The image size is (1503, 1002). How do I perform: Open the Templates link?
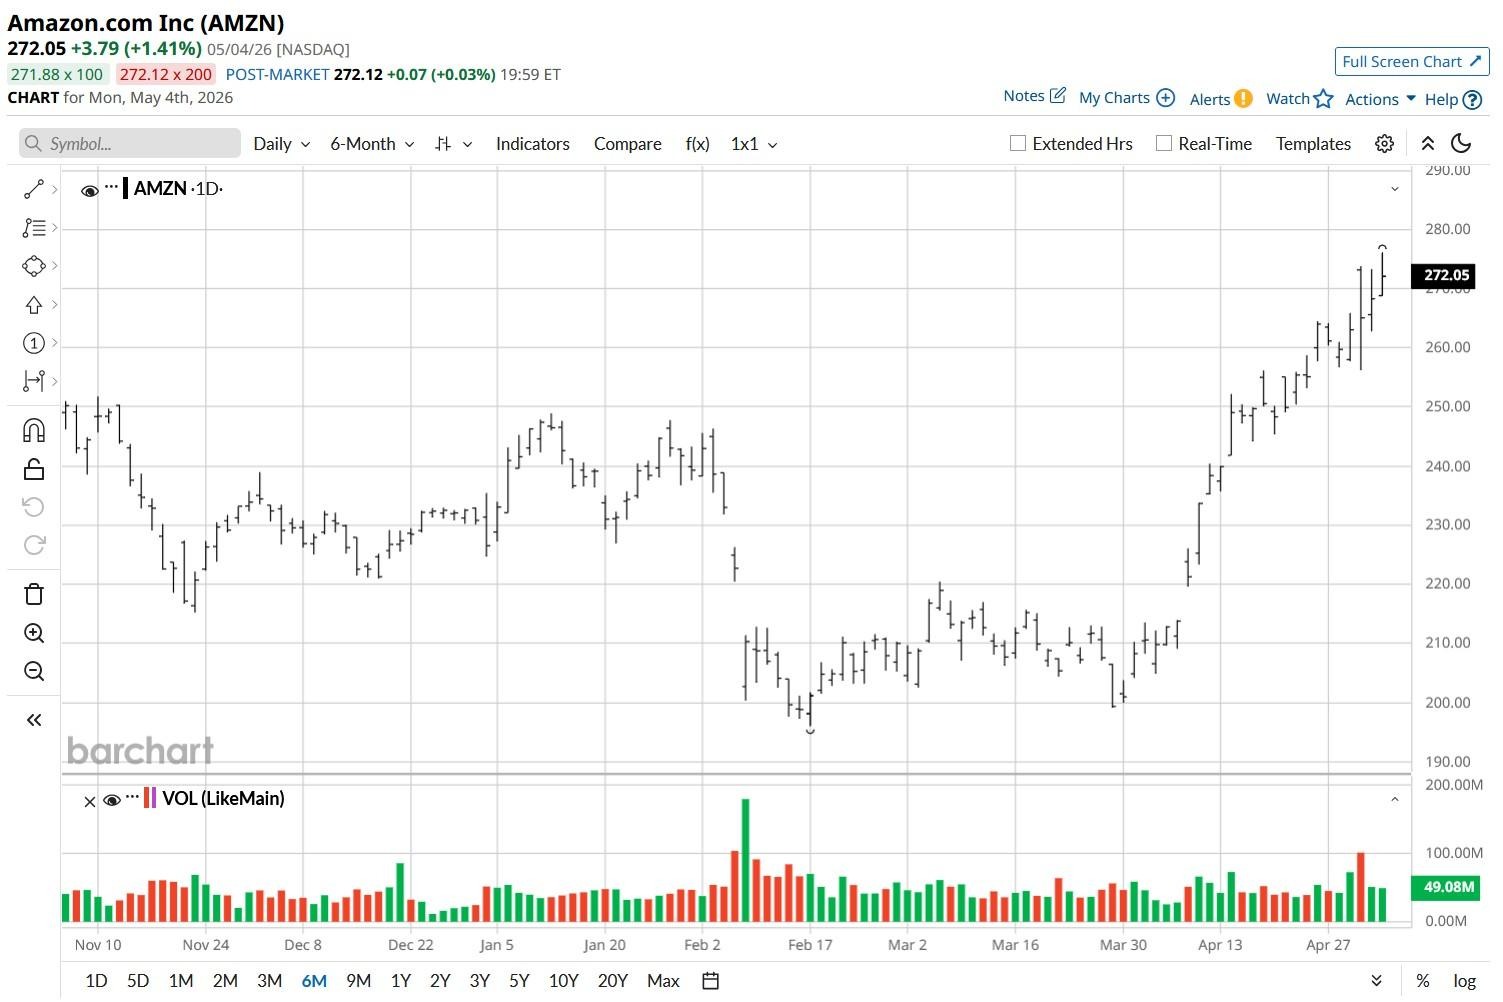(1313, 144)
